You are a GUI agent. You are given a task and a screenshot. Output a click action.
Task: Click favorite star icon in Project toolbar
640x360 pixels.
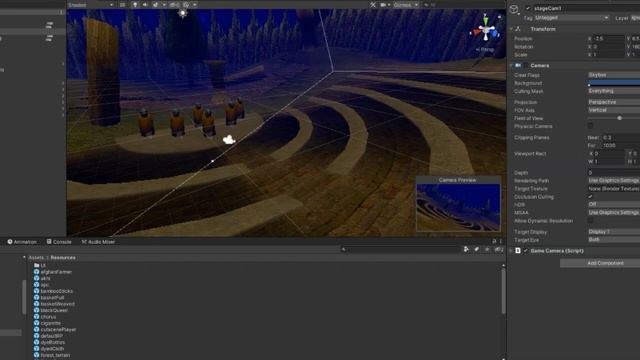point(487,249)
